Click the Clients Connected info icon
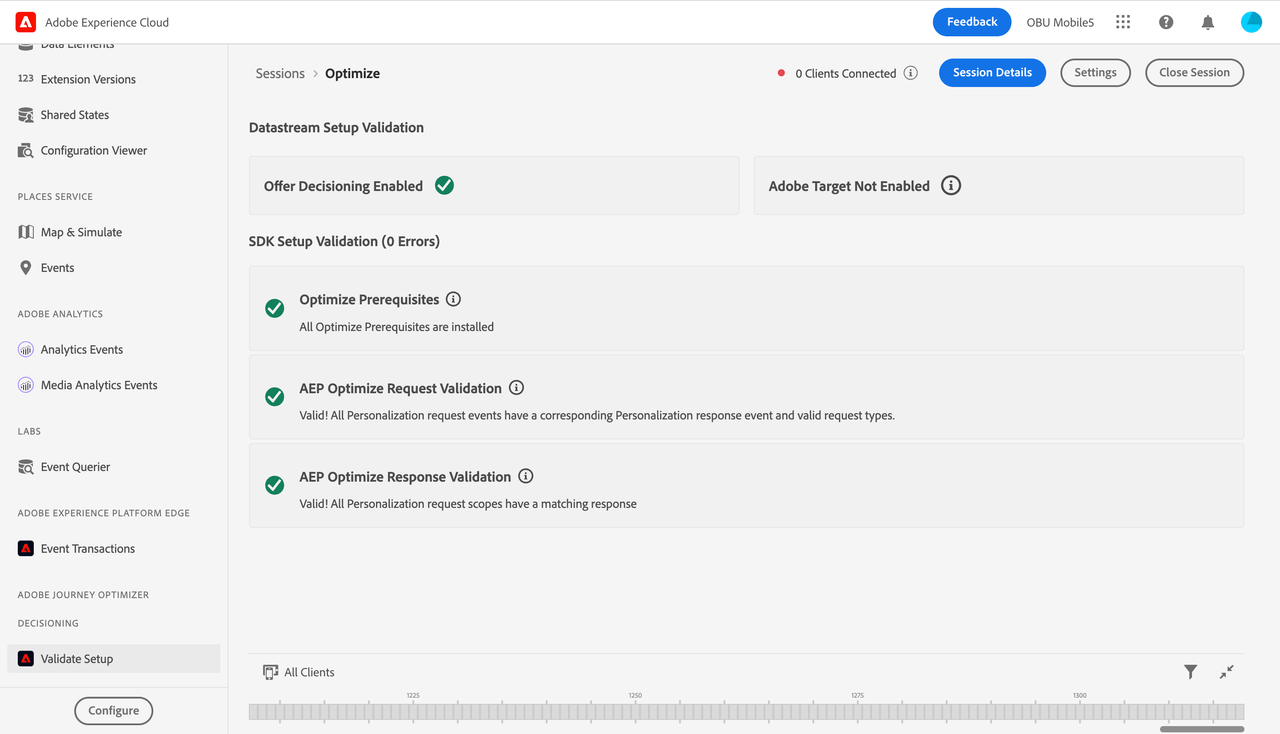This screenshot has width=1280, height=734. tap(910, 73)
